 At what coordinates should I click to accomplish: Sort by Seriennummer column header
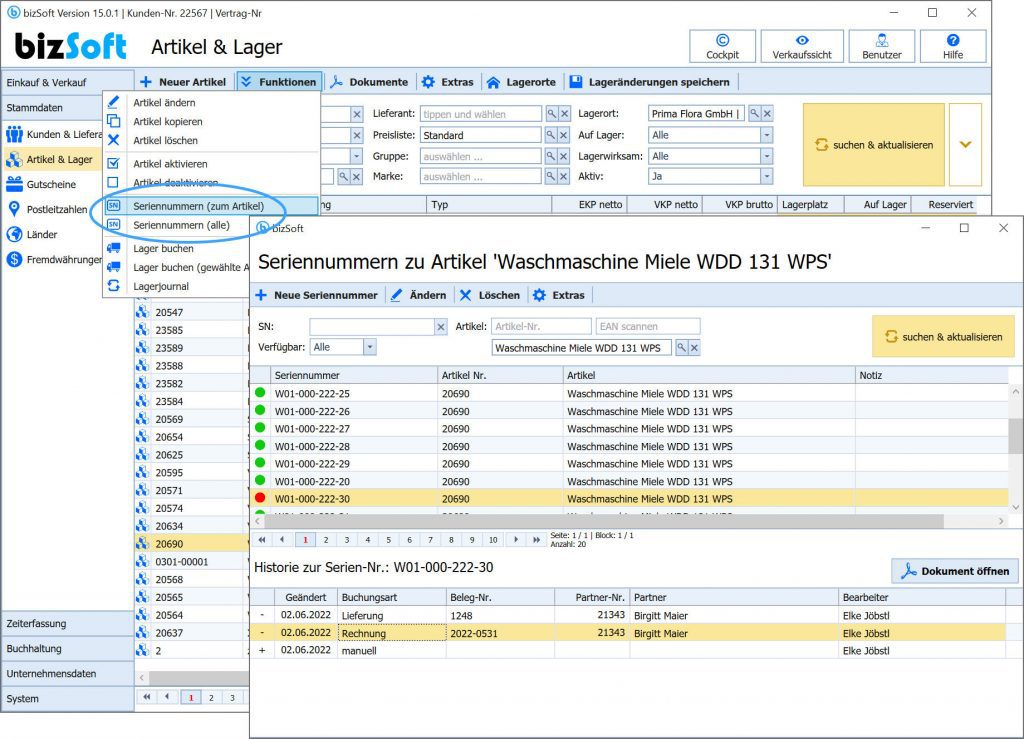pyautogui.click(x=354, y=375)
